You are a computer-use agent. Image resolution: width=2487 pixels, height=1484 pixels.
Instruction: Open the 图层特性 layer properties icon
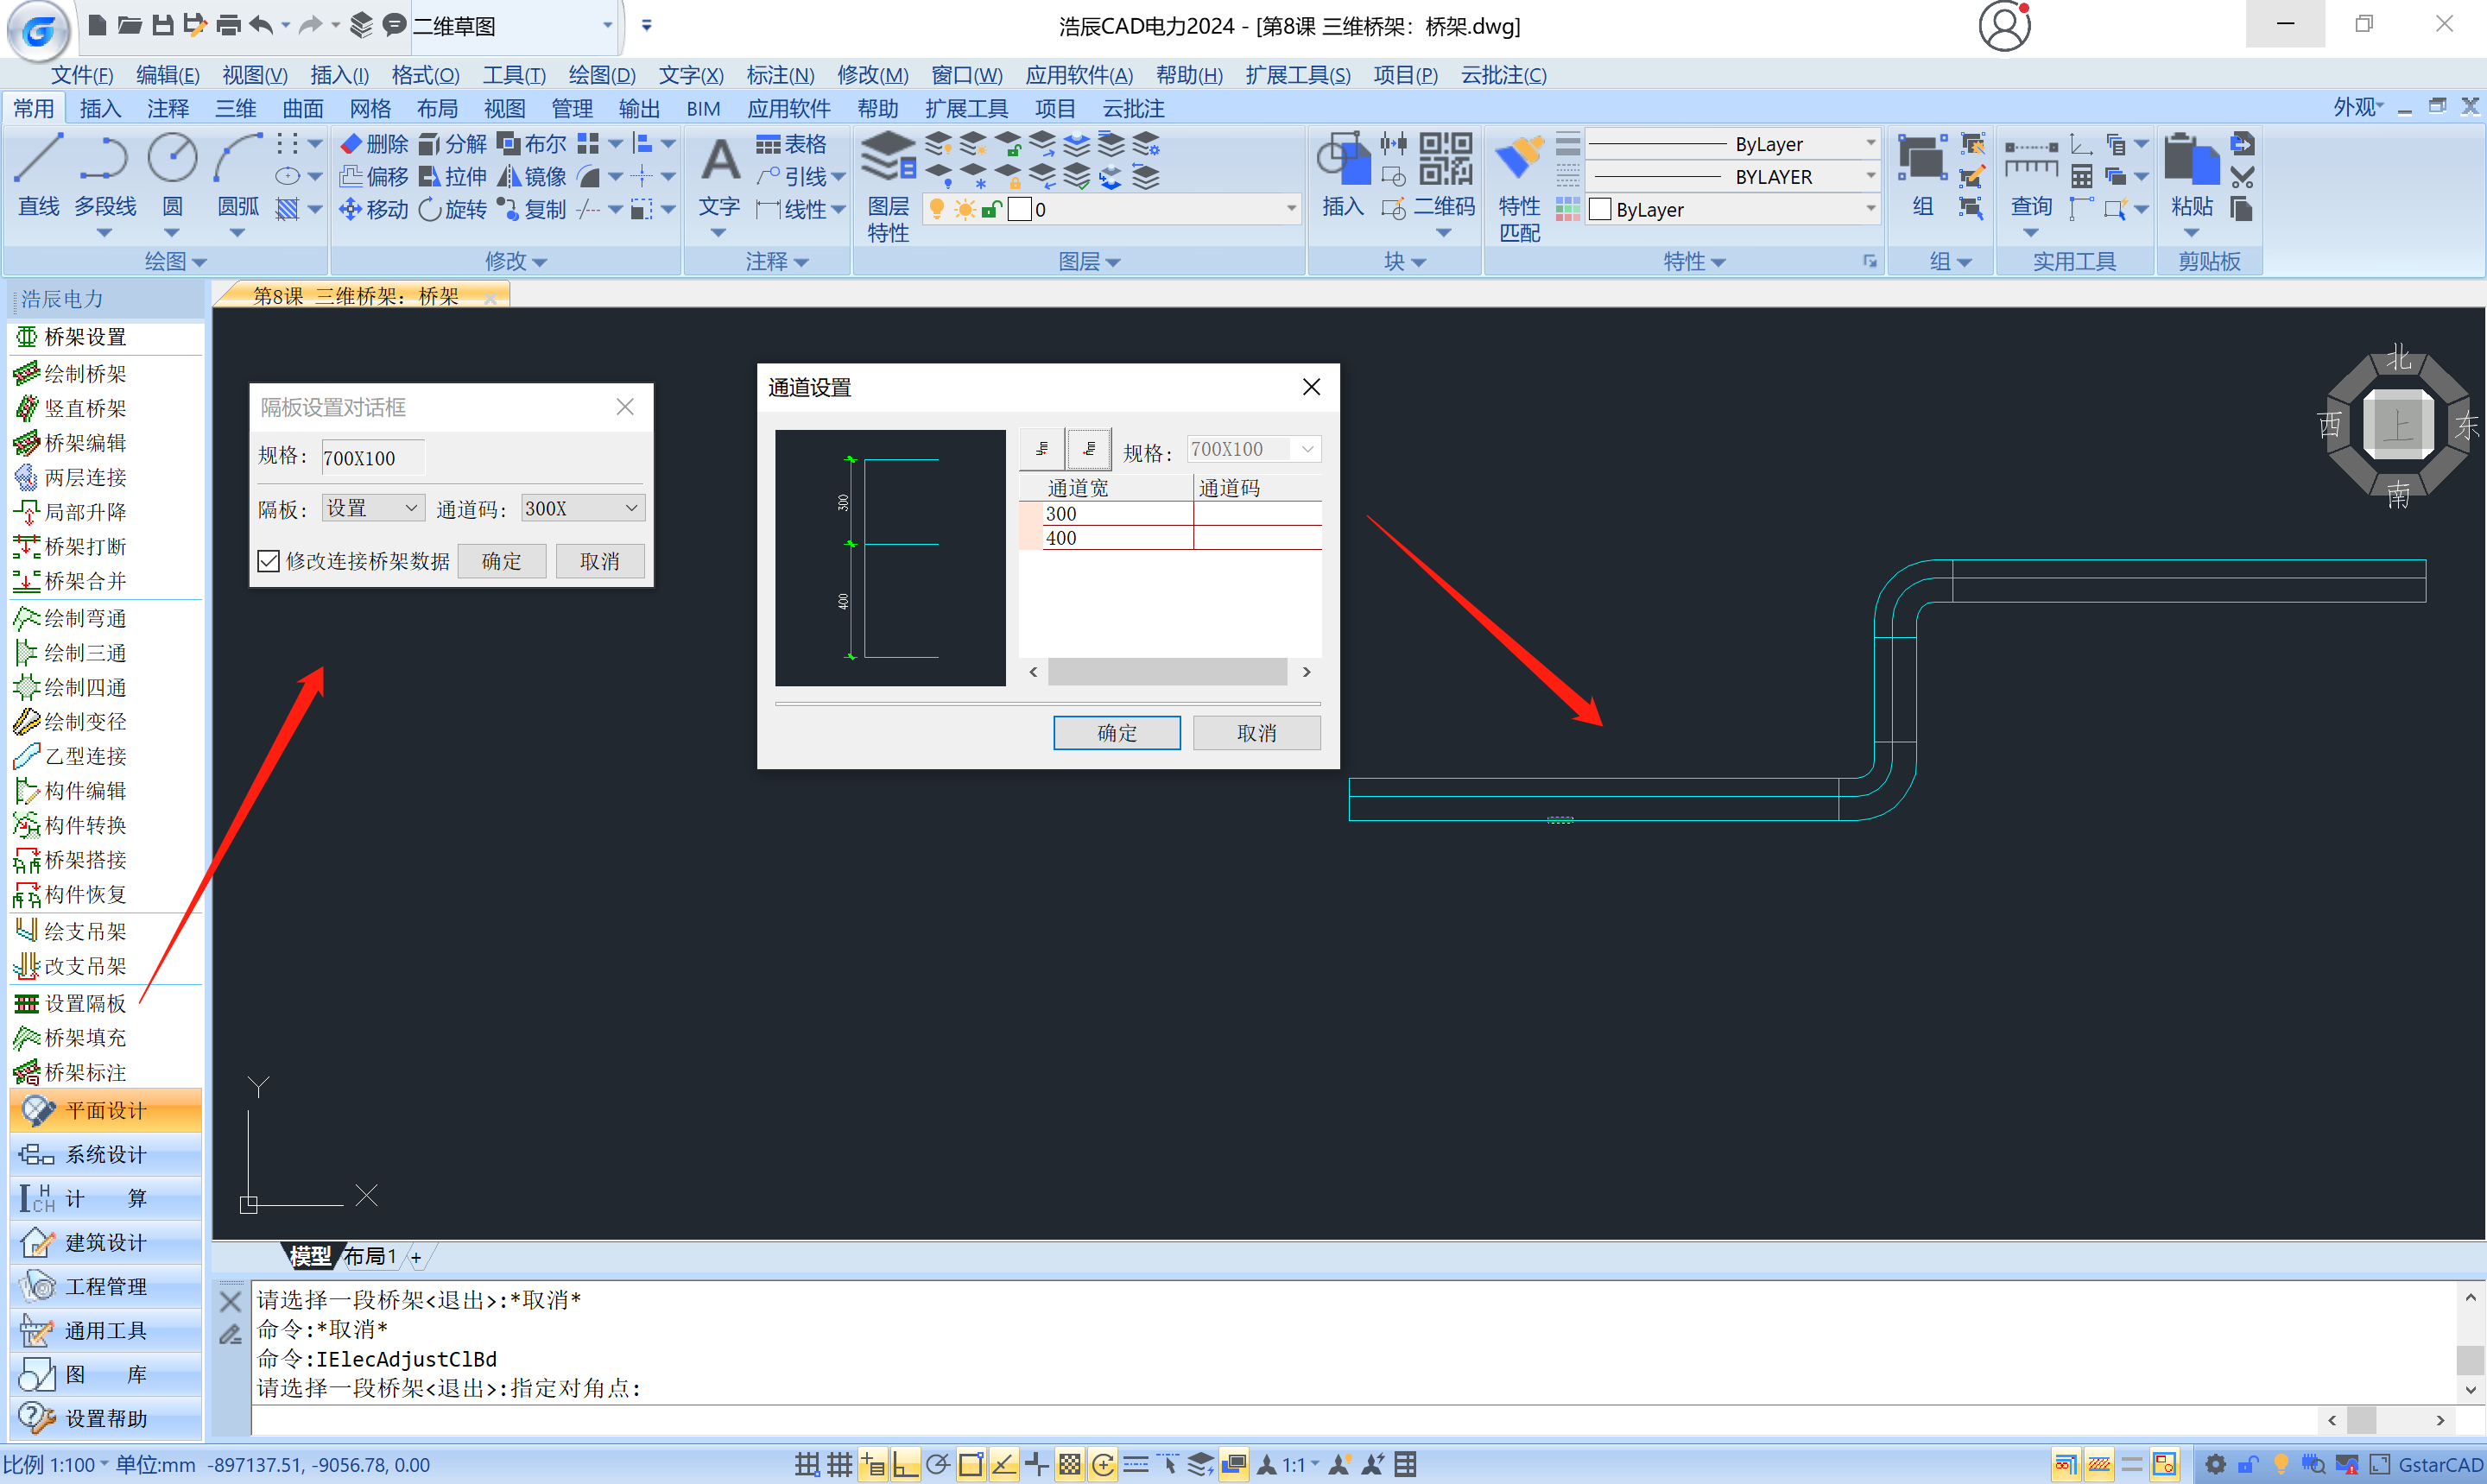[x=887, y=160]
